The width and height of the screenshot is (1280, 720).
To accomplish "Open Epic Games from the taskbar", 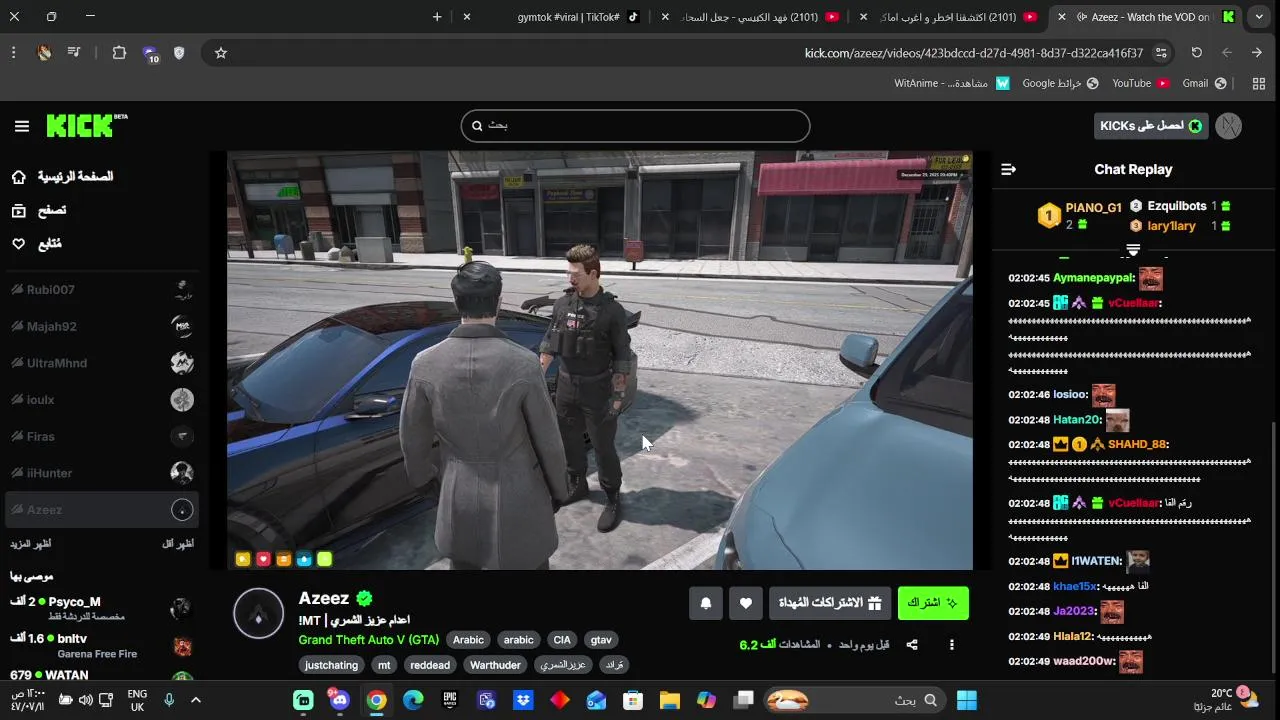I will 450,701.
